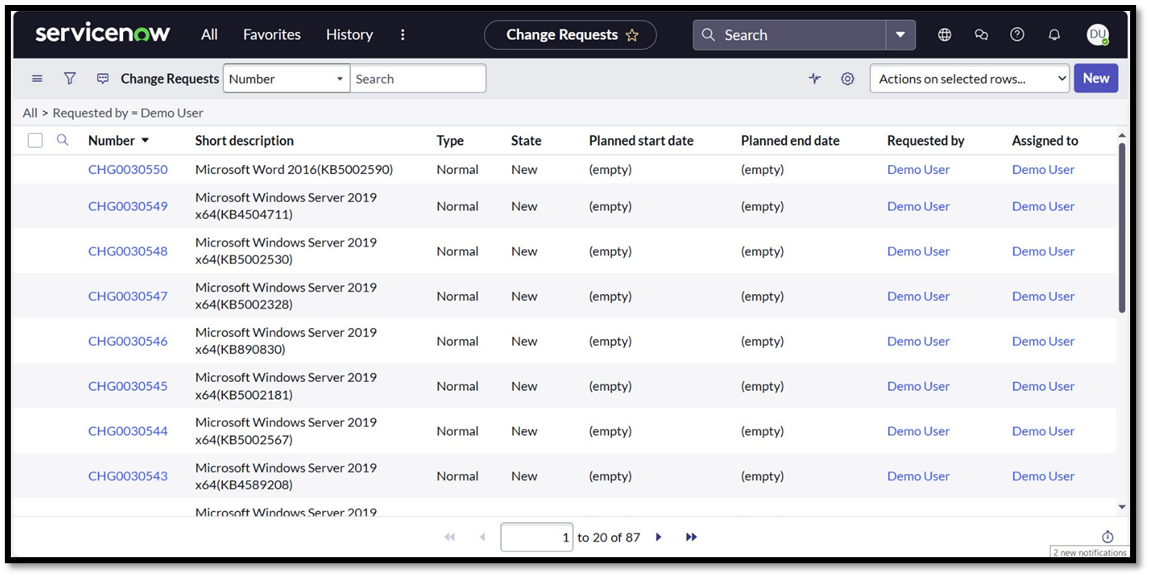1149x576 pixels.
Task: Open change request CHG0030545
Action: click(x=128, y=386)
